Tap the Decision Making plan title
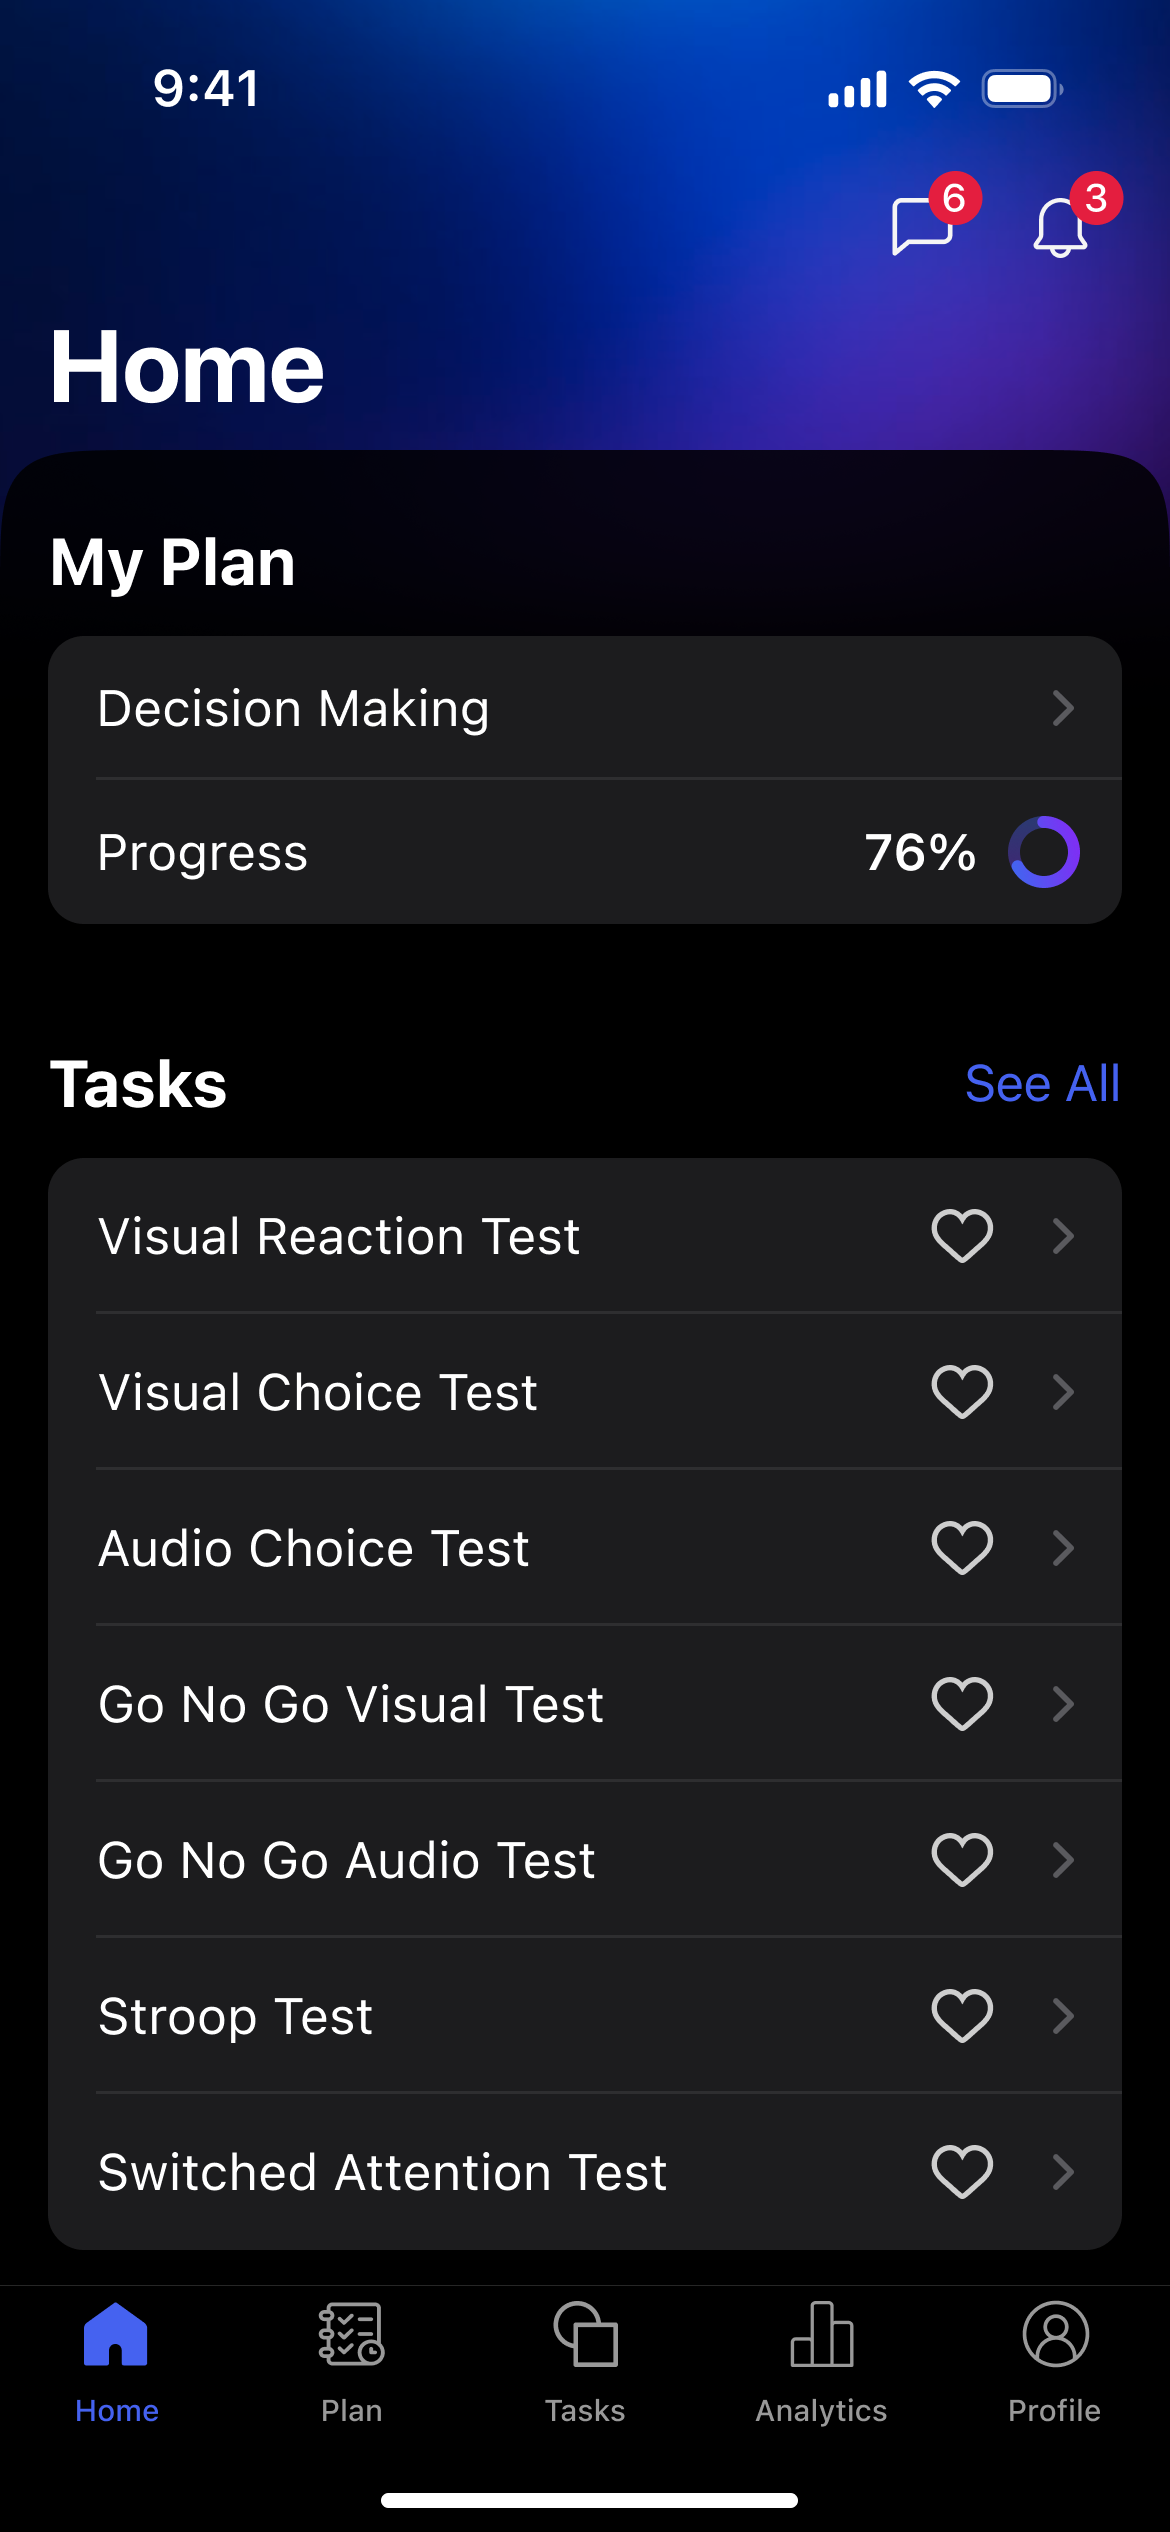The width and height of the screenshot is (1170, 2532). pyautogui.click(x=294, y=708)
